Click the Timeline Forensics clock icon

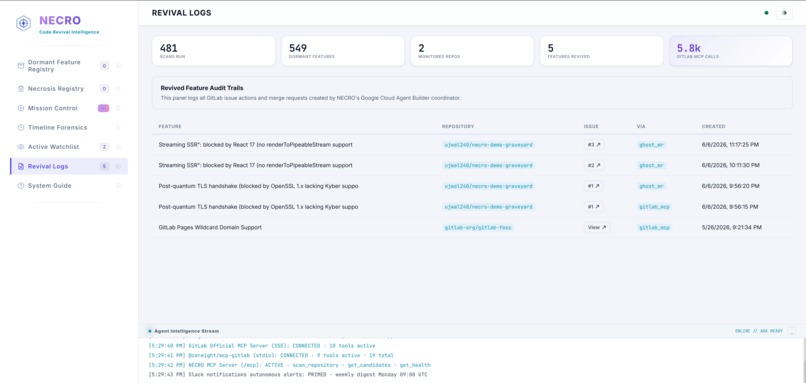pos(21,127)
